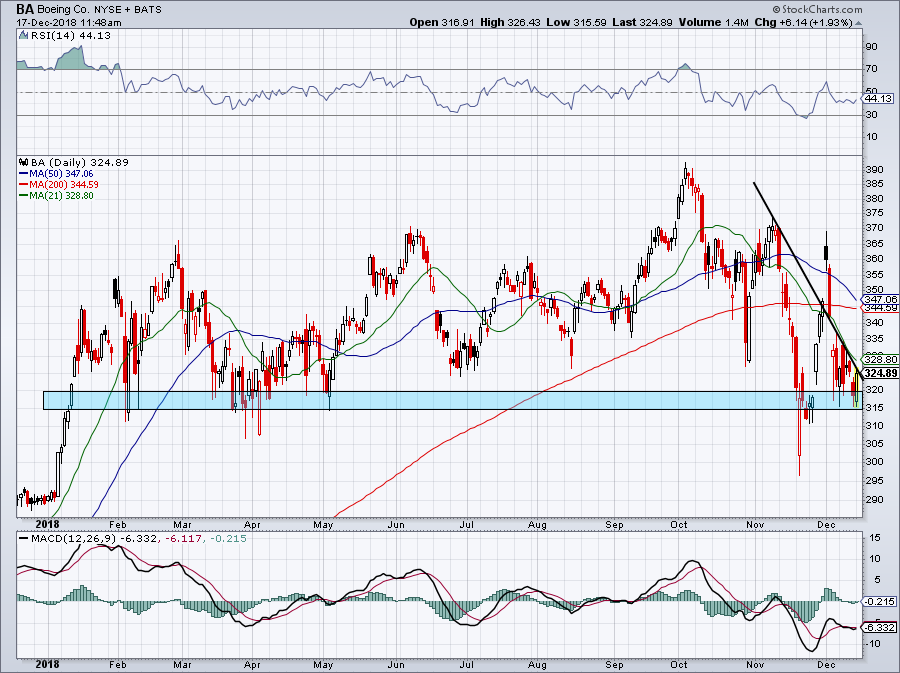
Task: Click the Jun label under the price panel
Action: tap(396, 524)
